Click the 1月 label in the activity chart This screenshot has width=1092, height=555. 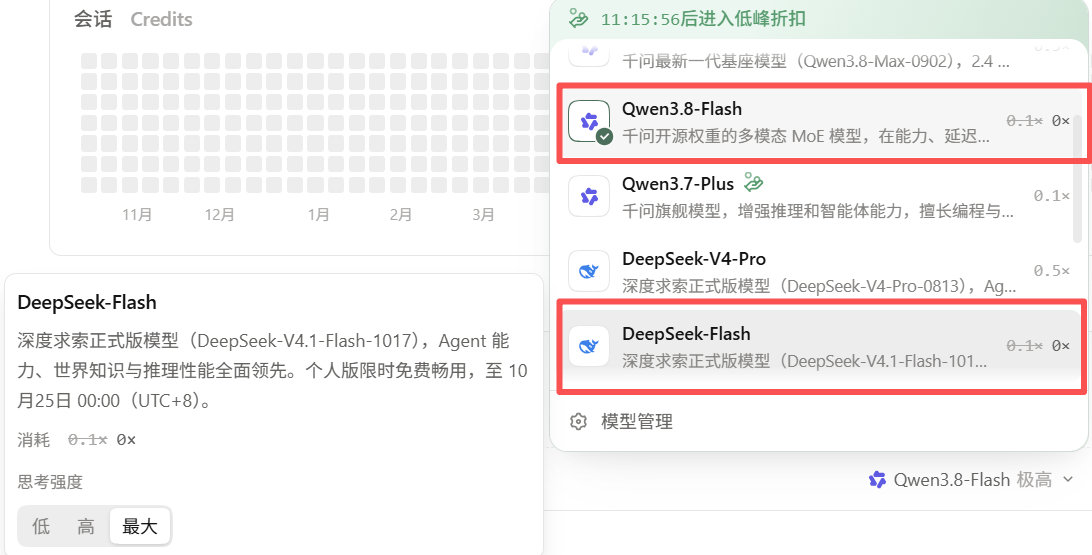[318, 214]
